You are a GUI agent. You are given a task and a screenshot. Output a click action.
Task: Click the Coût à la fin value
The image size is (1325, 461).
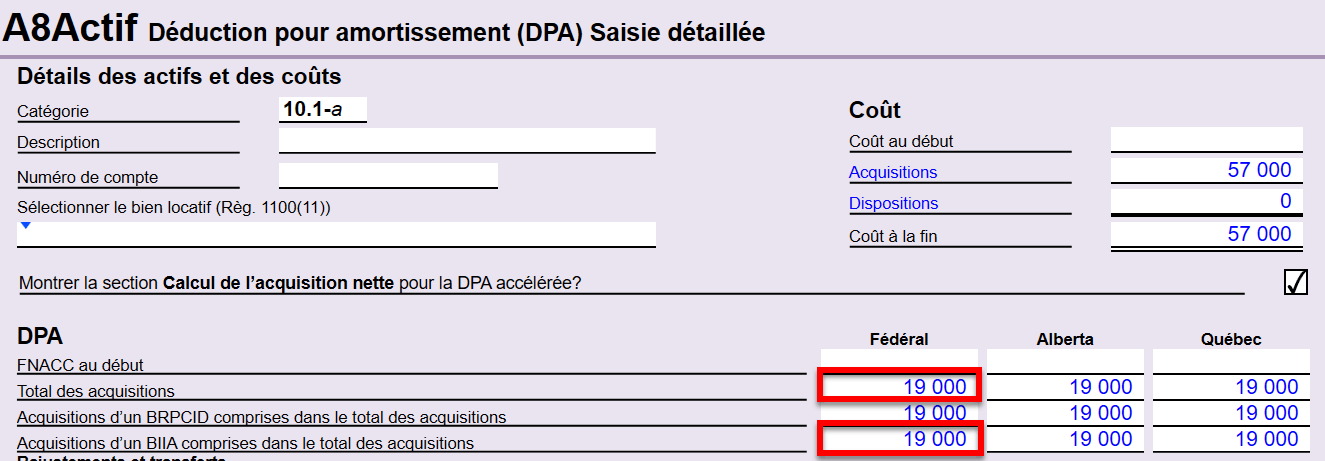[x=1206, y=234]
